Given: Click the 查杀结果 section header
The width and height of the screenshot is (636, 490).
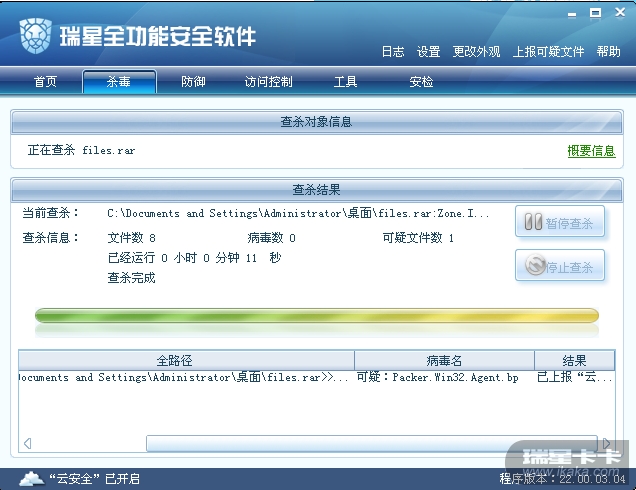Looking at the screenshot, I should 317,189.
